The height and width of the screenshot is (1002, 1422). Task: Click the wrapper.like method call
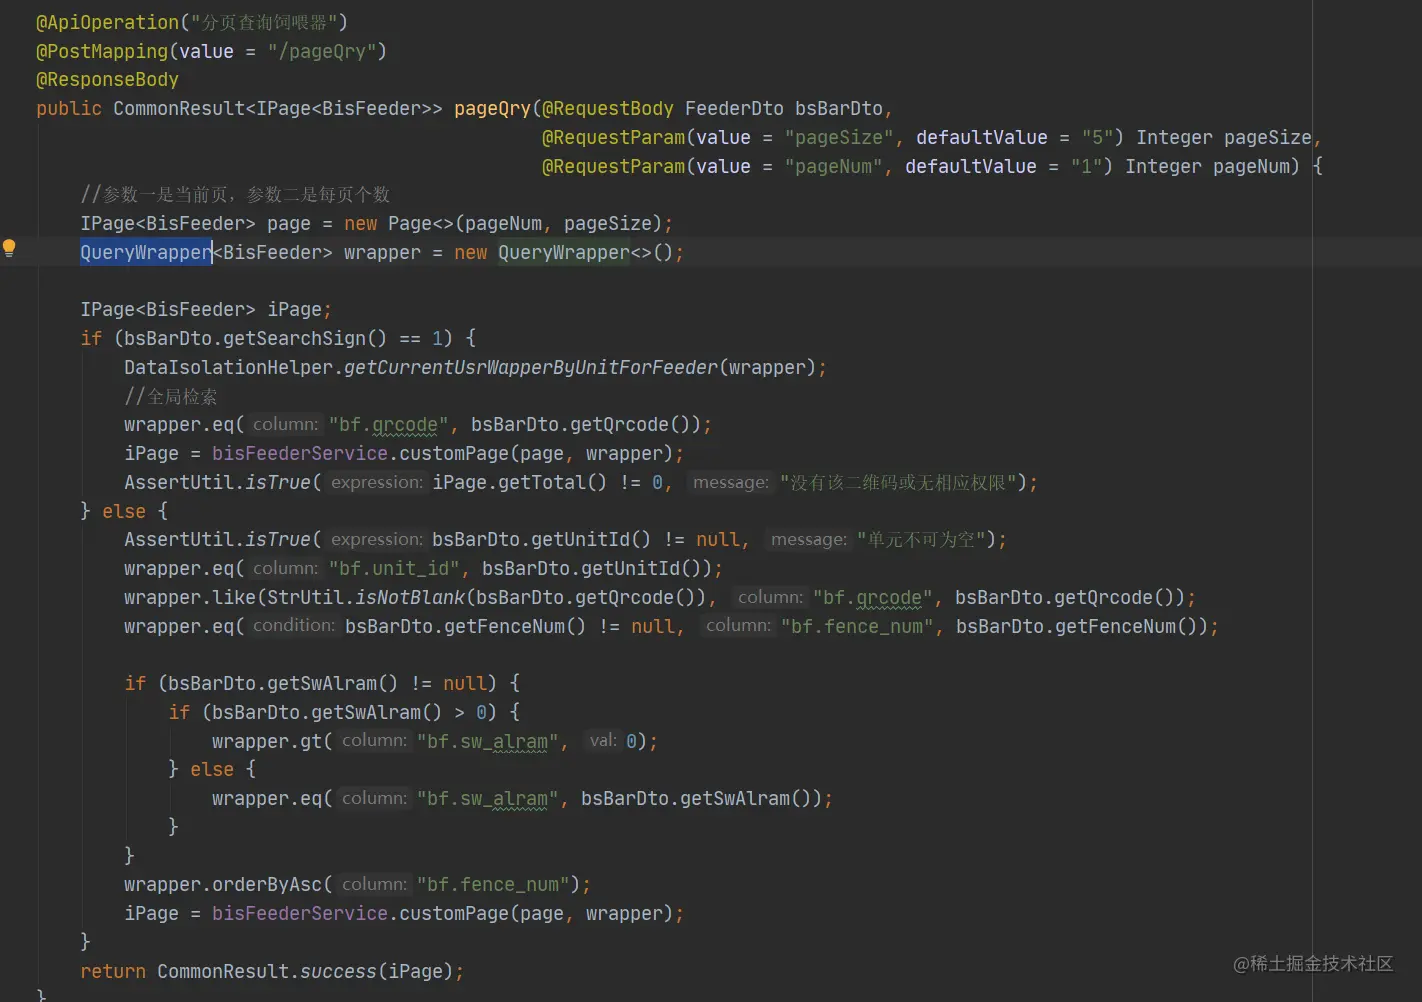(x=190, y=597)
